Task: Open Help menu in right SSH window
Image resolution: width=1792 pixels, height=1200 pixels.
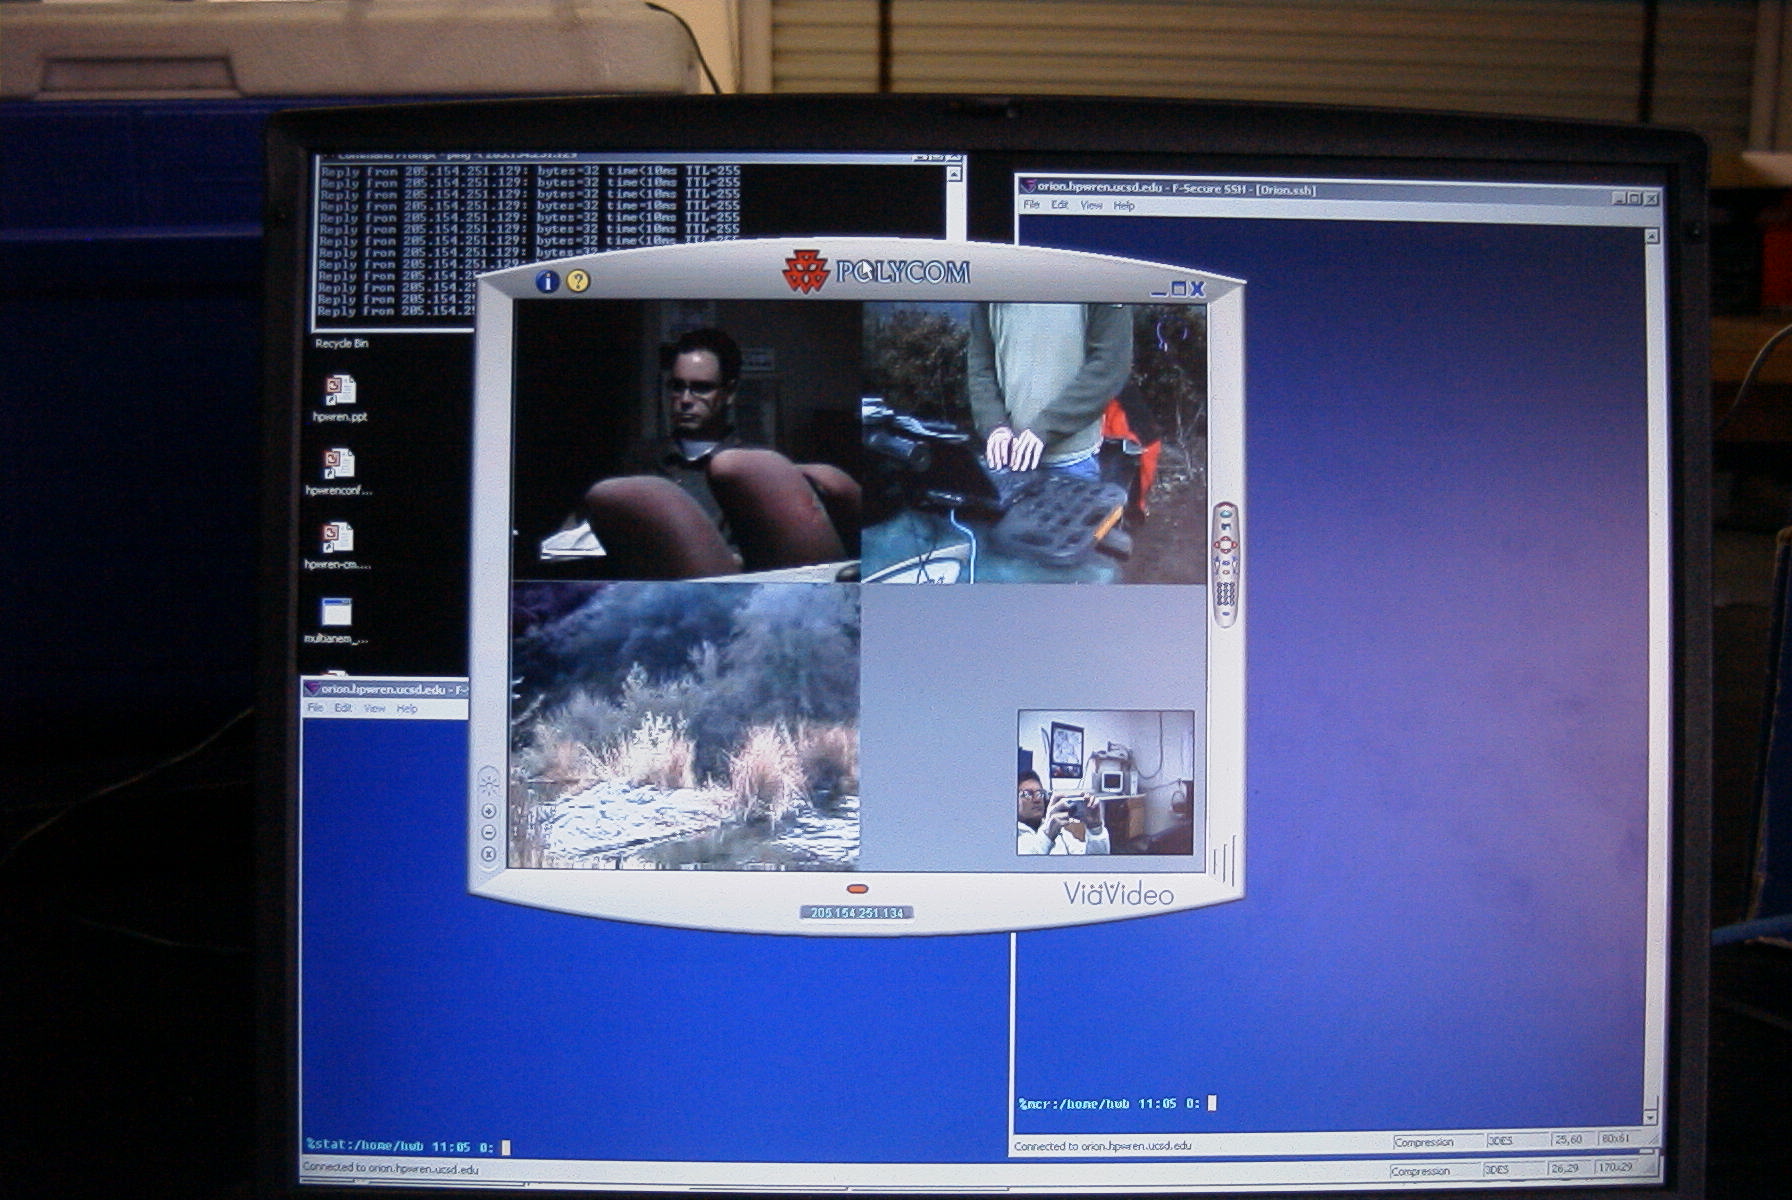Action: [1124, 205]
